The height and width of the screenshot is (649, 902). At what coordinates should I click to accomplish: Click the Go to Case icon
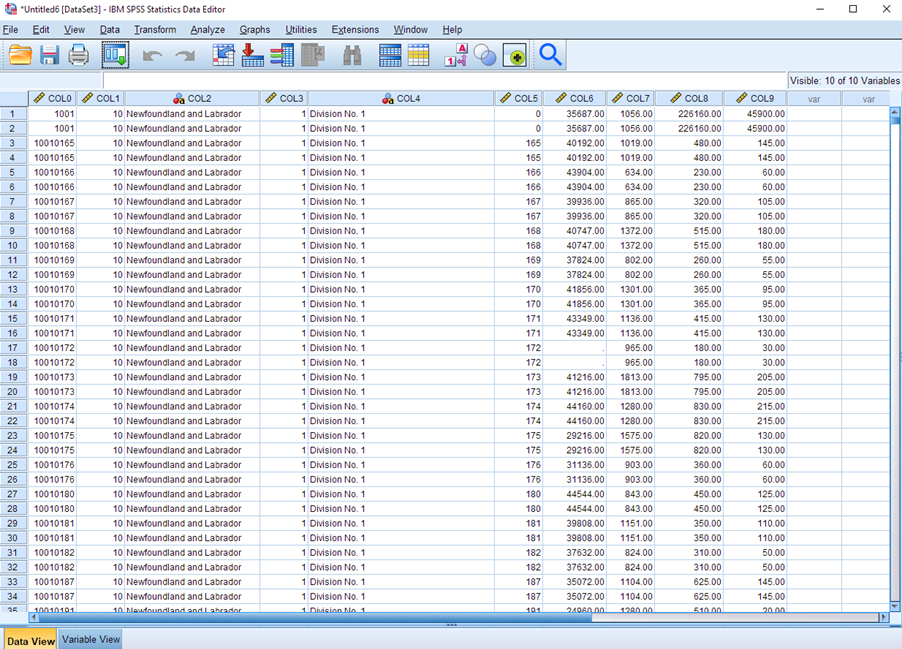(224, 55)
